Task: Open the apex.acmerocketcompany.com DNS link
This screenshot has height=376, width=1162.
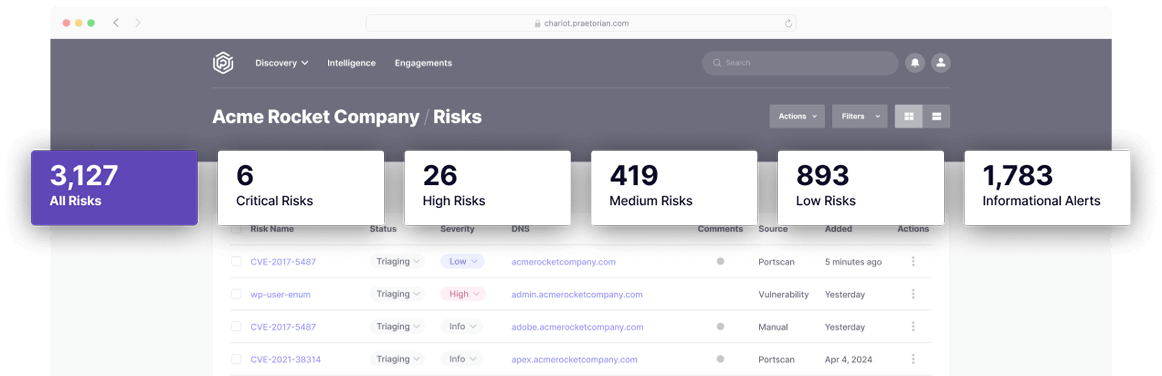Action: 574,360
